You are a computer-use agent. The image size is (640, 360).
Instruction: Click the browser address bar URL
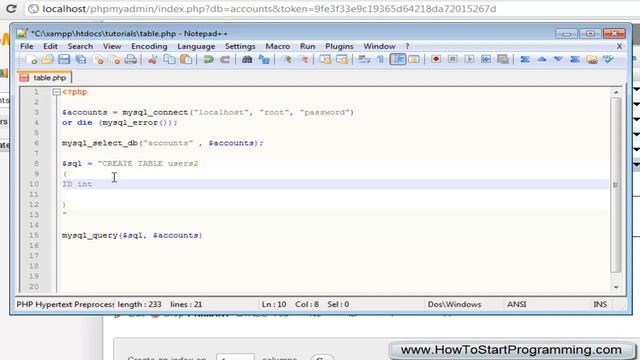coord(269,9)
